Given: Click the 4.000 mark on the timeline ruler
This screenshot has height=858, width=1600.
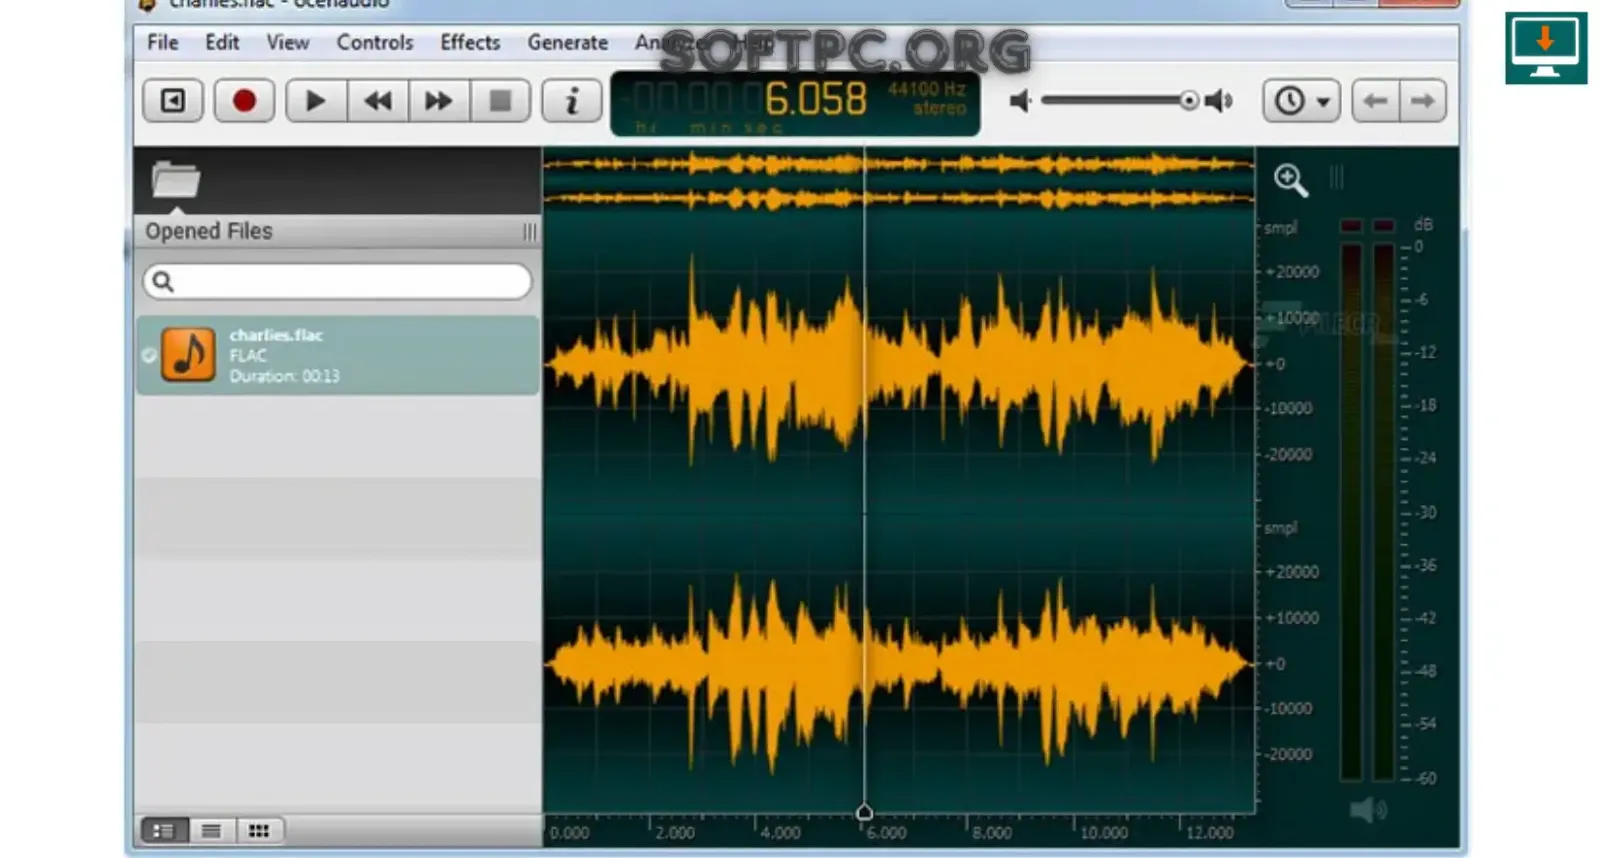Looking at the screenshot, I should (780, 833).
